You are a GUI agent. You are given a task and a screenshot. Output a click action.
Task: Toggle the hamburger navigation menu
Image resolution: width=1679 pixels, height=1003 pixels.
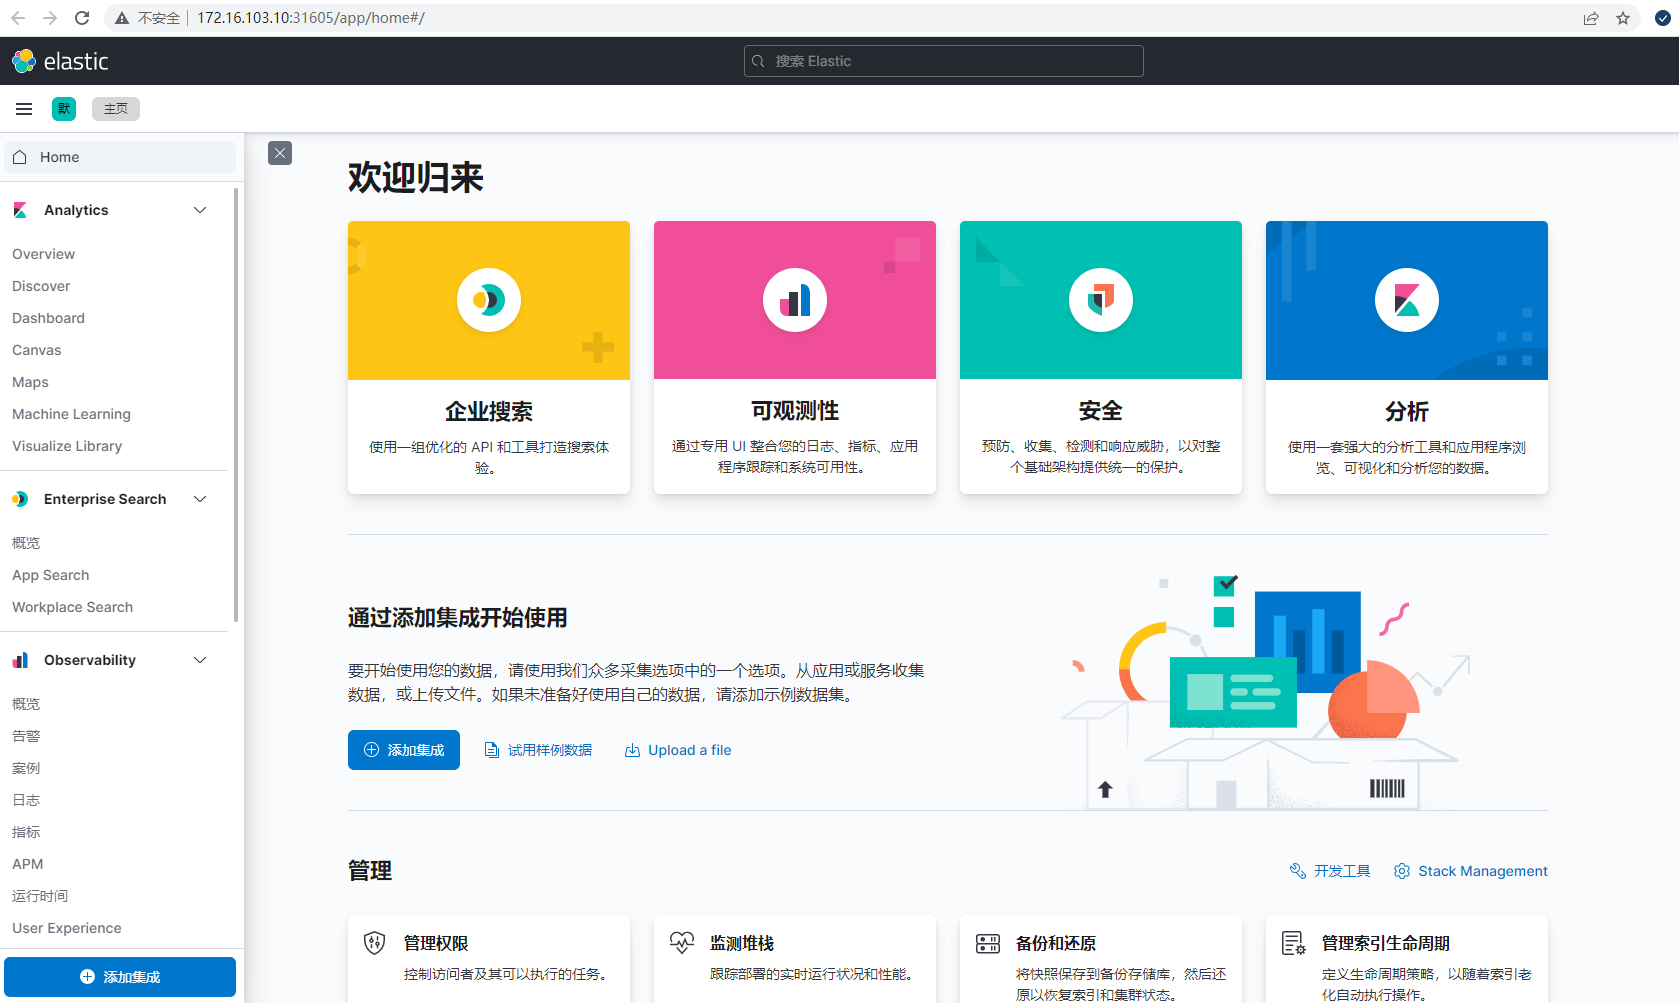[24, 109]
